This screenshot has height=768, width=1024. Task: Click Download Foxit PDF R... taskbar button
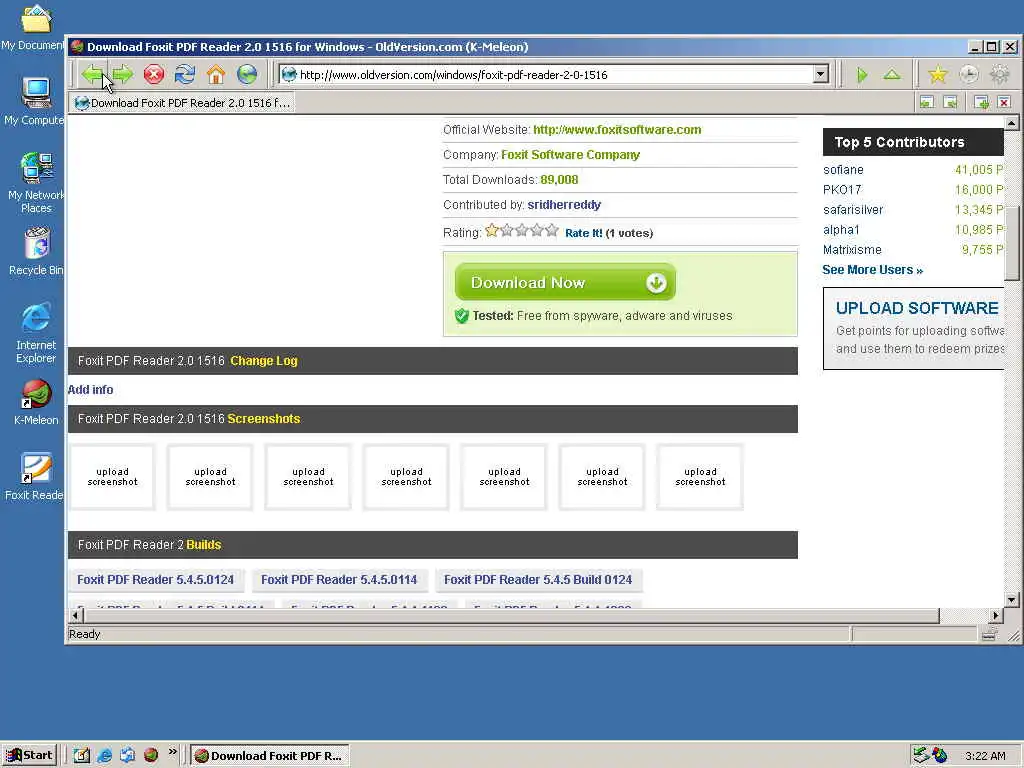[270, 756]
